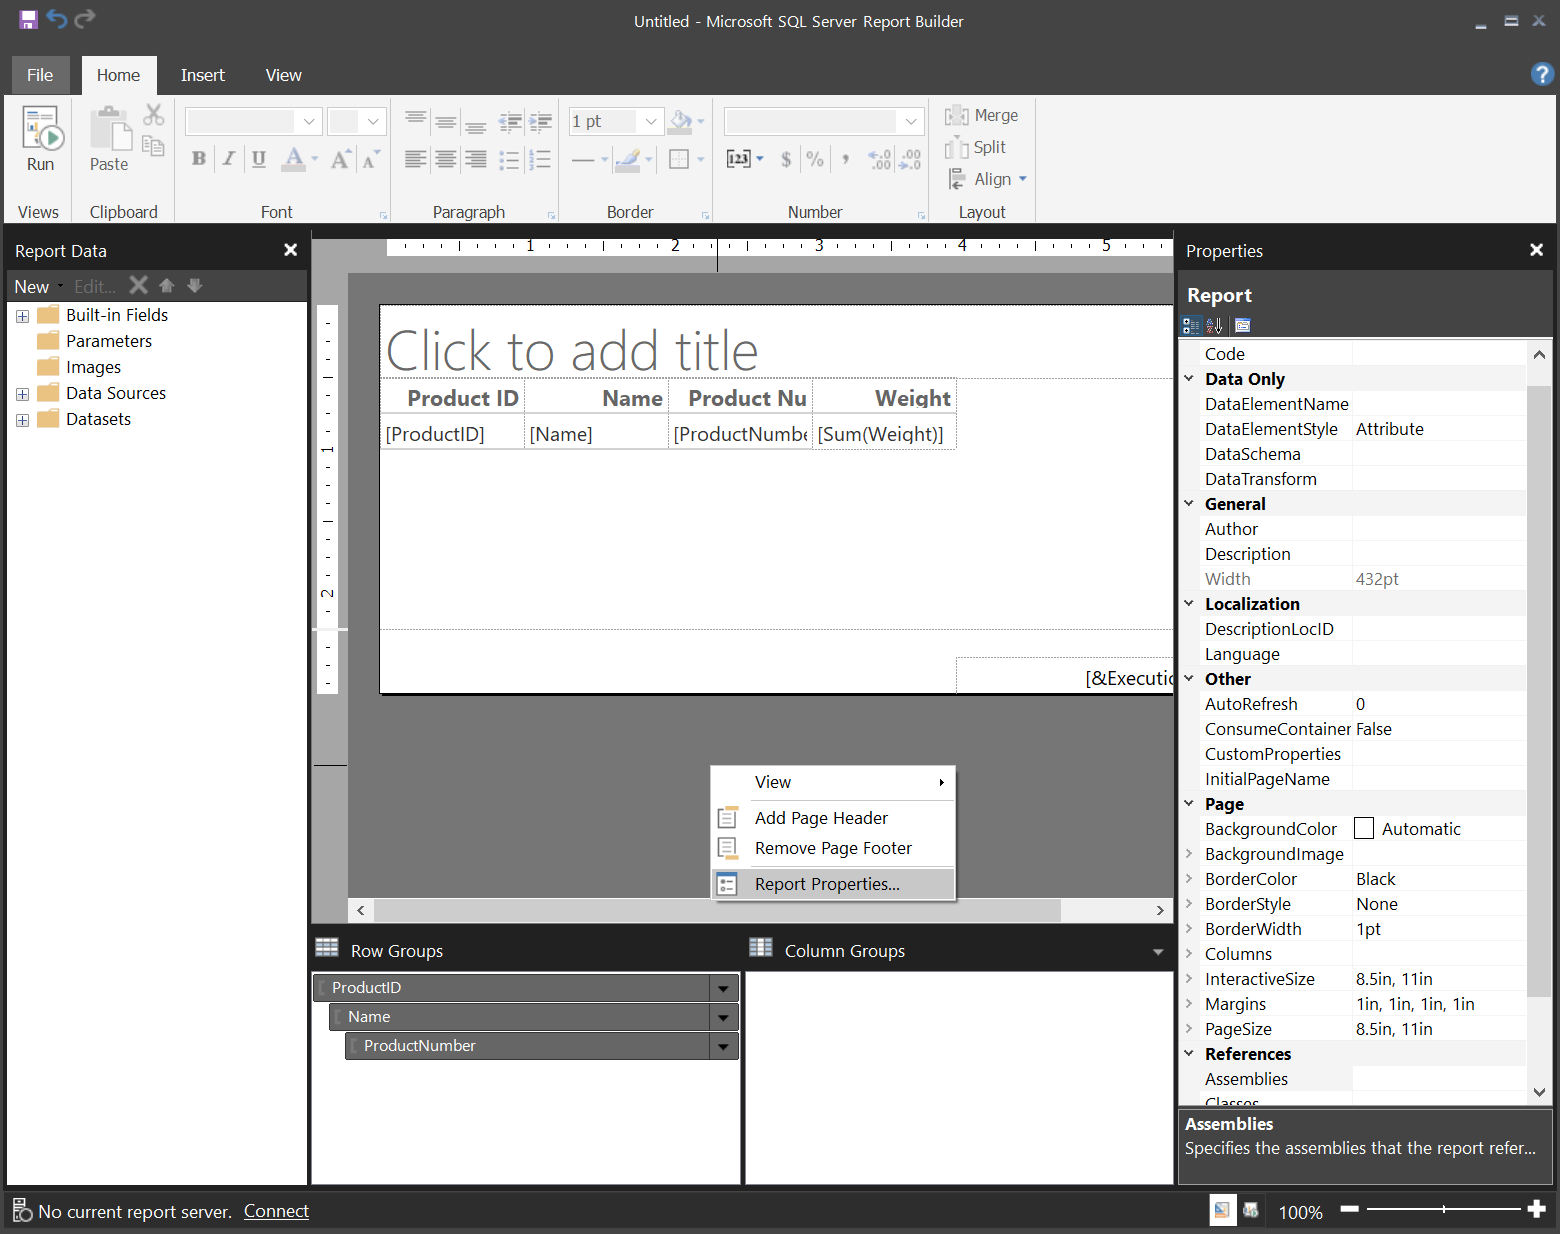Click the numbered list icon
Screen dimensions: 1560x1234
pos(541,159)
